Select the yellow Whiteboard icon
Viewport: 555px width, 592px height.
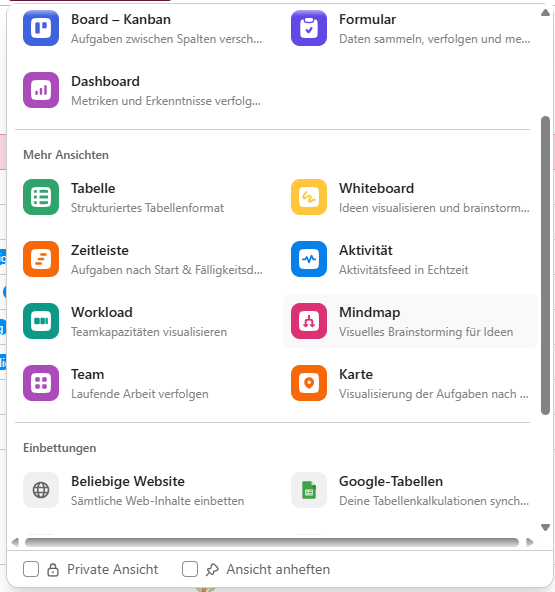309,197
